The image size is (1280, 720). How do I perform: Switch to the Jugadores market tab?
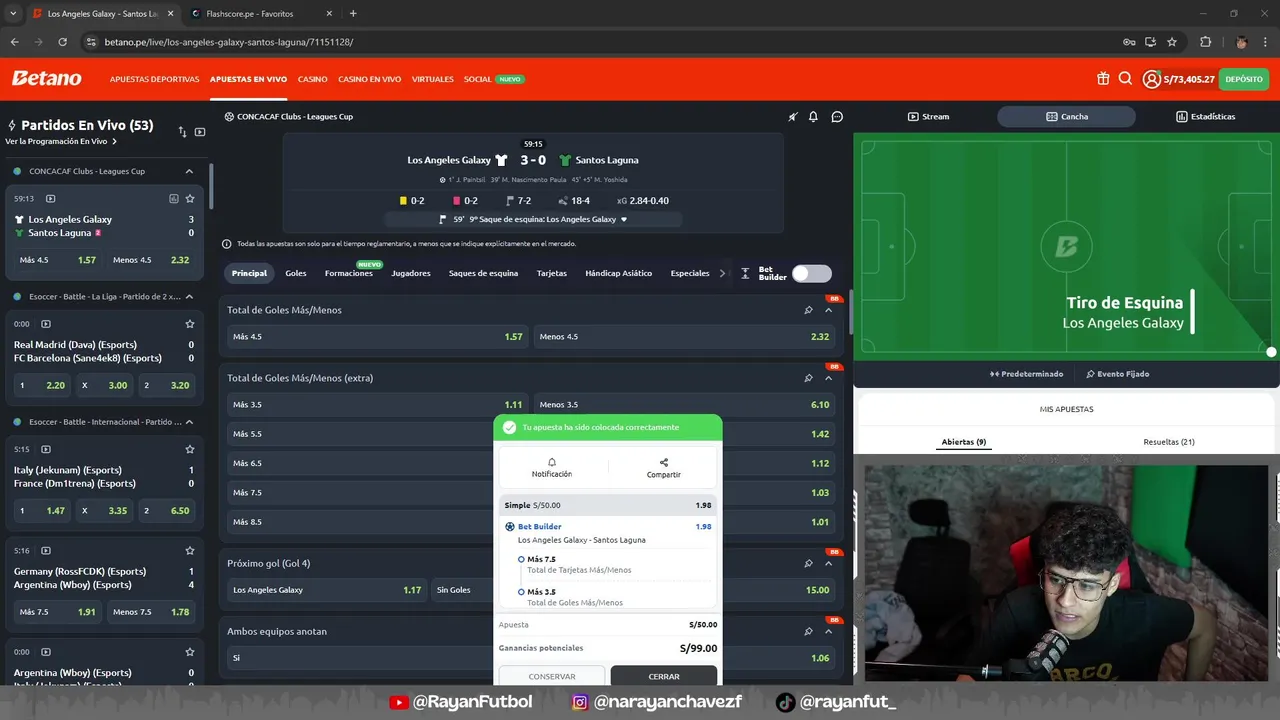coord(411,273)
